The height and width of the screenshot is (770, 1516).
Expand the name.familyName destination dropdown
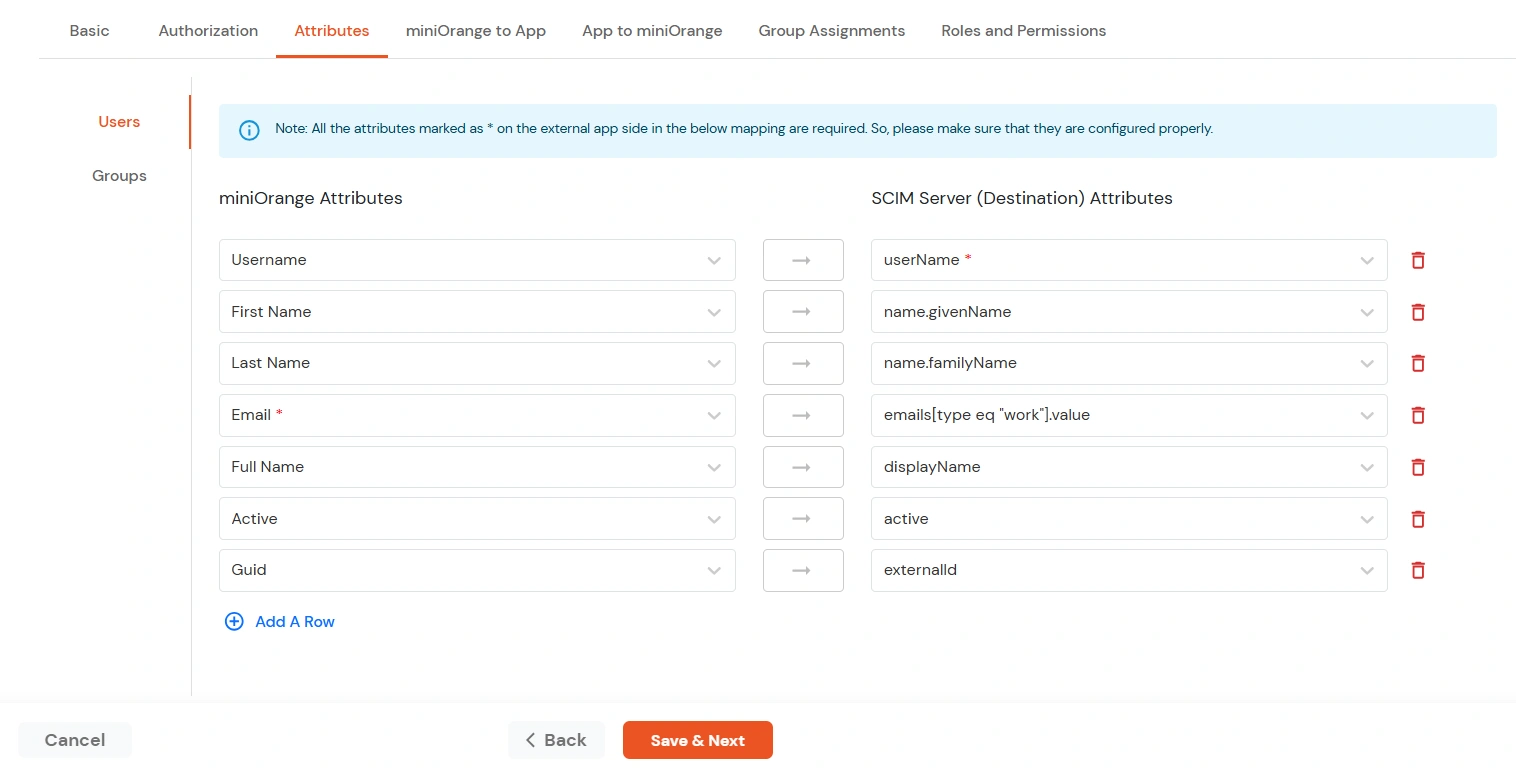(x=1367, y=363)
